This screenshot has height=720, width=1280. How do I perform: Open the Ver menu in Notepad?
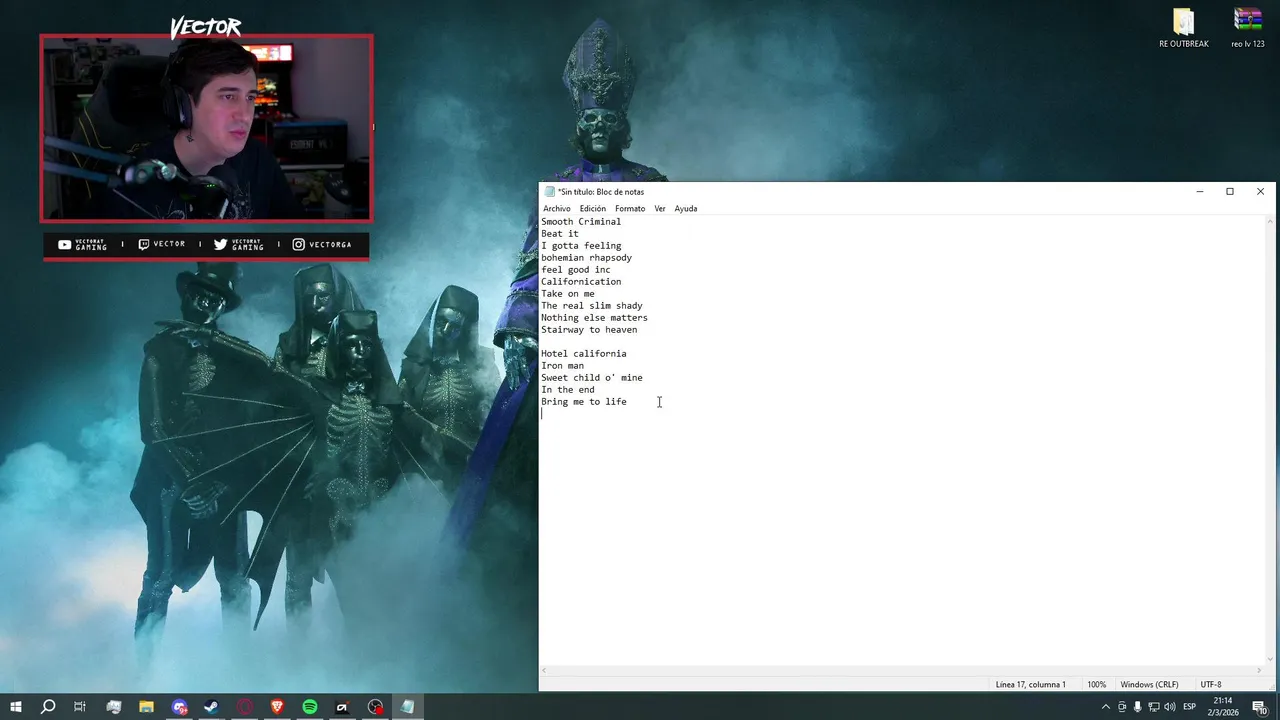(660, 208)
